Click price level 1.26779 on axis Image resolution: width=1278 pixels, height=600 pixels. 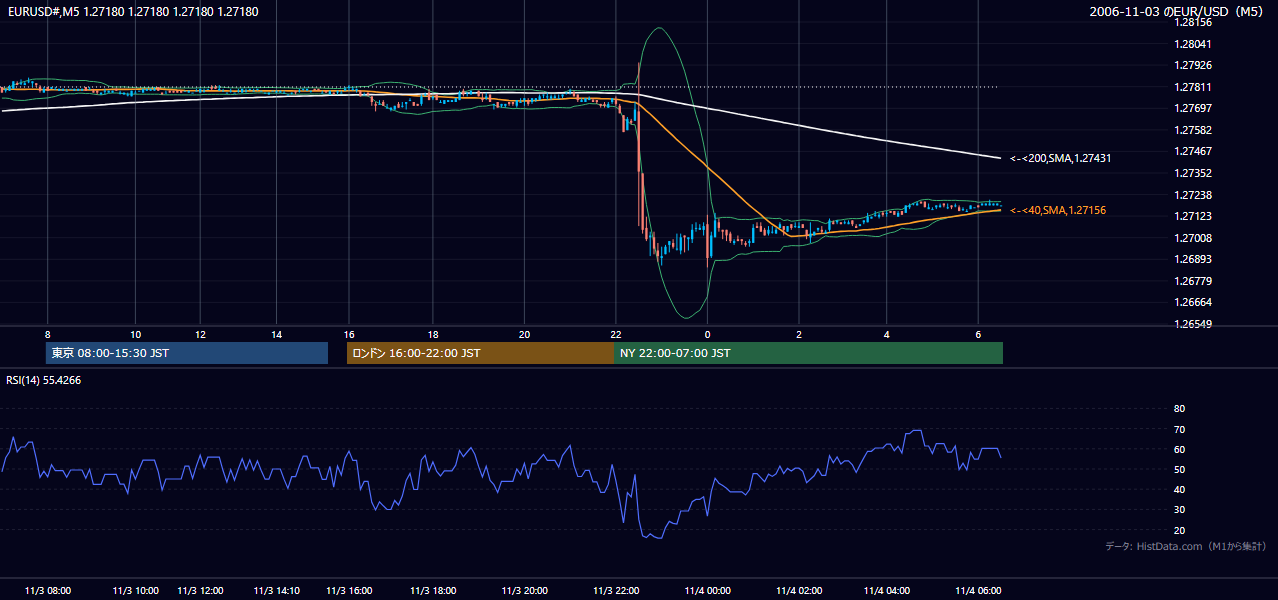coord(1193,281)
